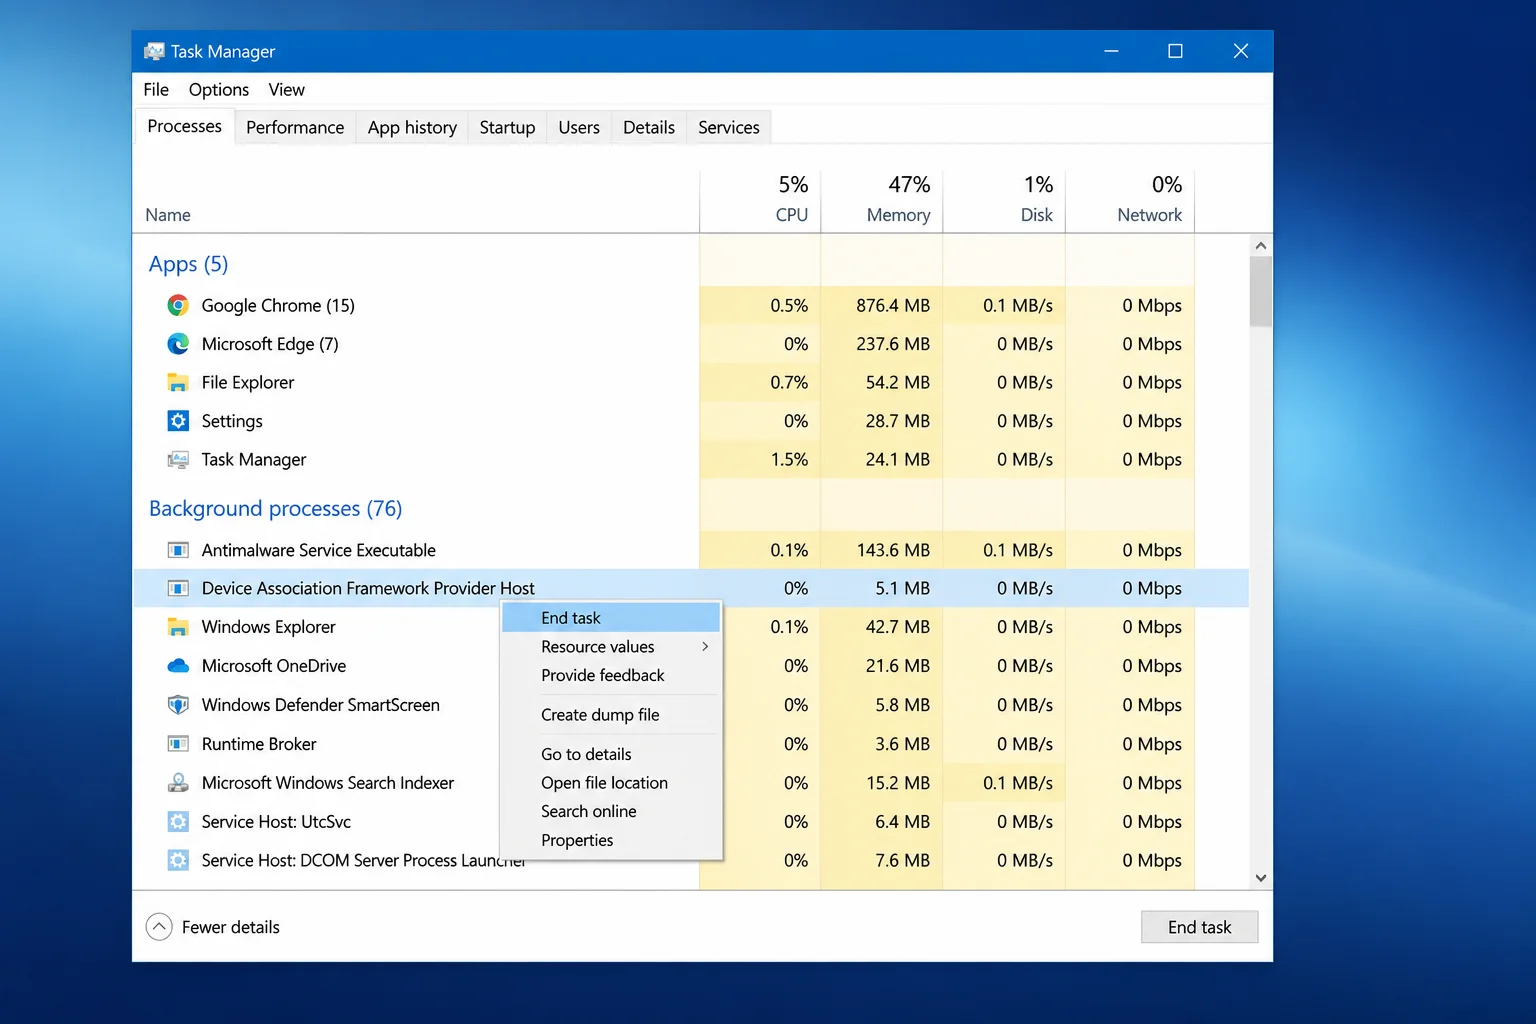Click the 1.5% CPU value for Task Manager
Image resolution: width=1536 pixels, height=1024 pixels.
click(x=789, y=460)
